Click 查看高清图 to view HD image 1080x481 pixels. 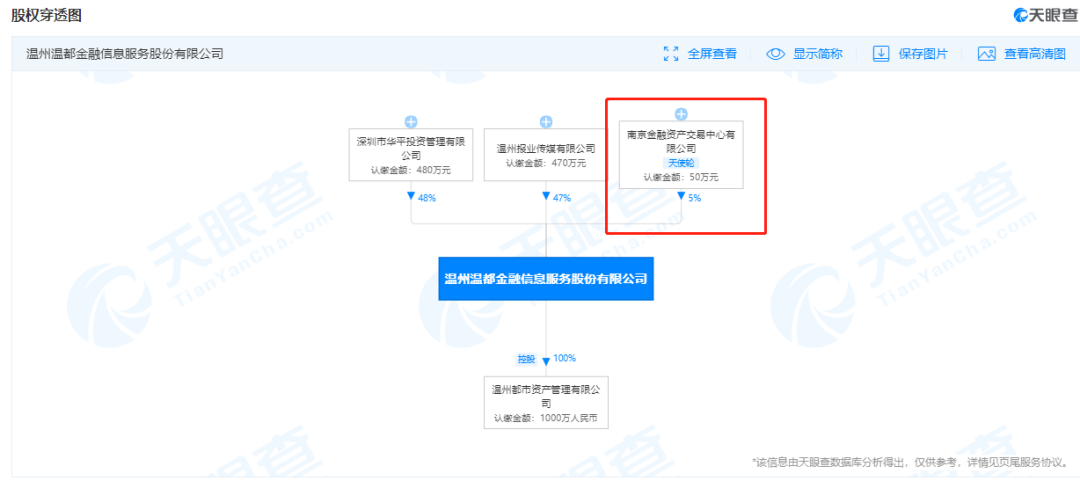point(1035,54)
